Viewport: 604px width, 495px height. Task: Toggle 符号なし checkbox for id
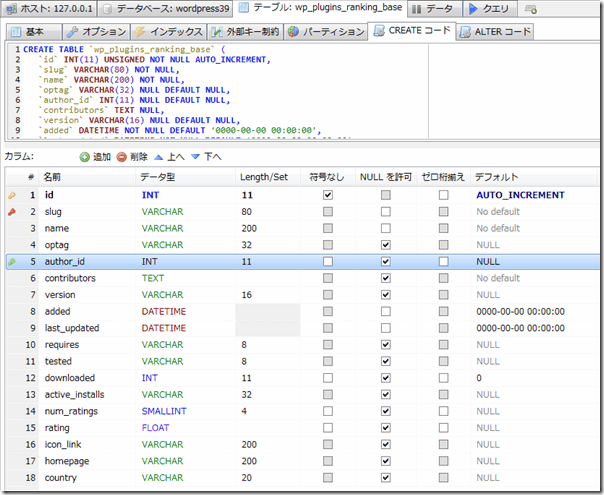pos(328,195)
